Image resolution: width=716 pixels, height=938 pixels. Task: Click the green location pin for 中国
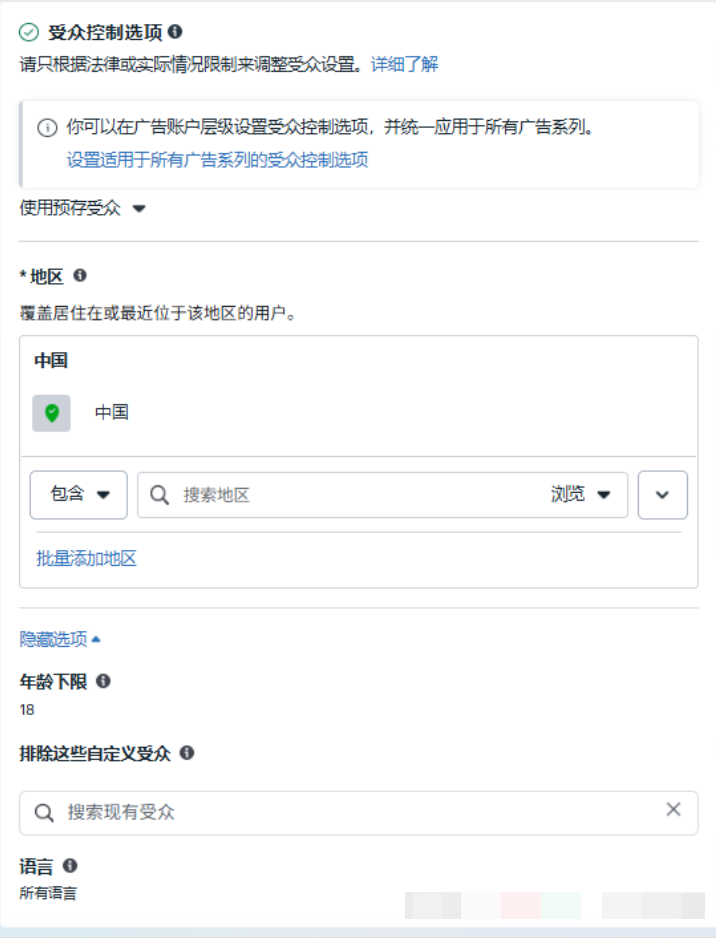pyautogui.click(x=52, y=412)
